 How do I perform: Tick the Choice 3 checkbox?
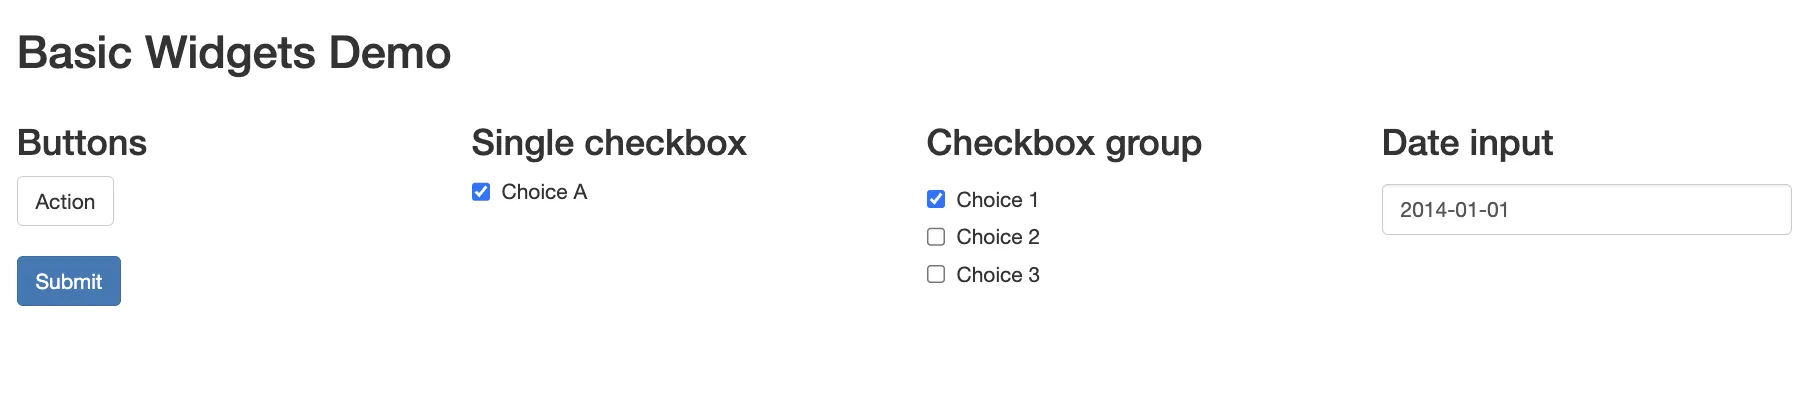coord(936,274)
